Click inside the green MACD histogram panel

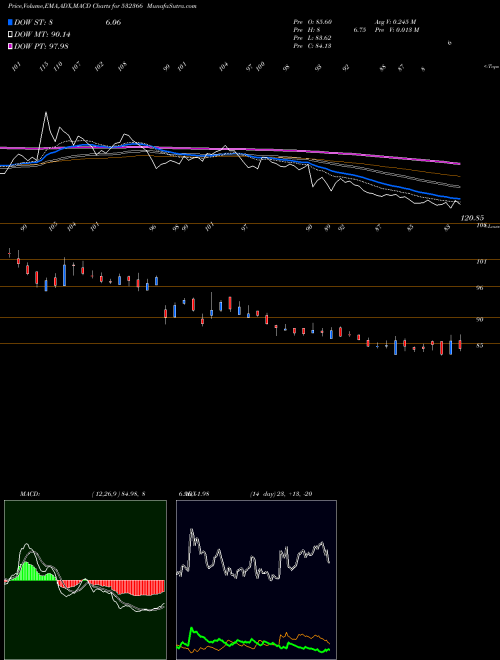pyautogui.click(x=85, y=580)
